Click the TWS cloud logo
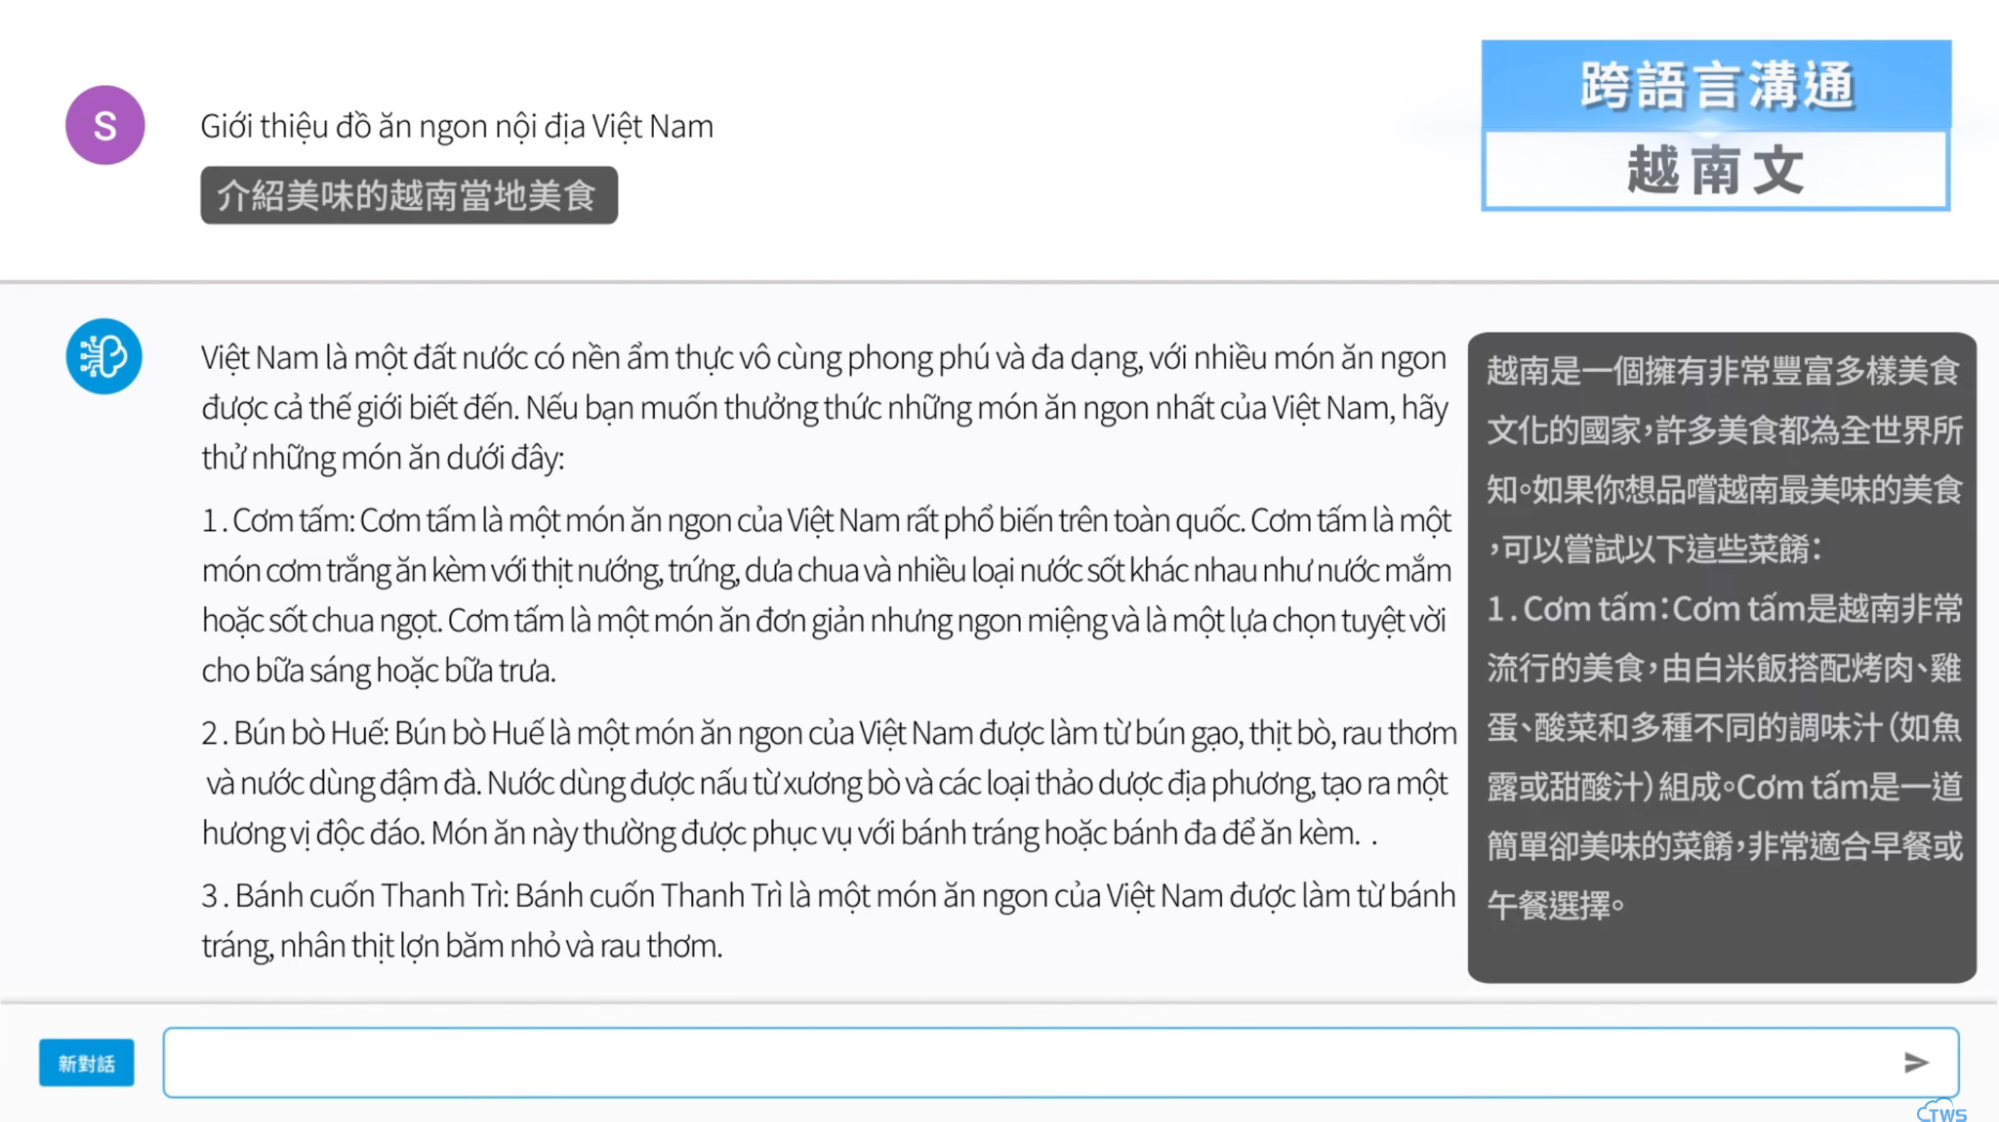Viewport: 1999px width, 1122px height. click(1941, 1110)
